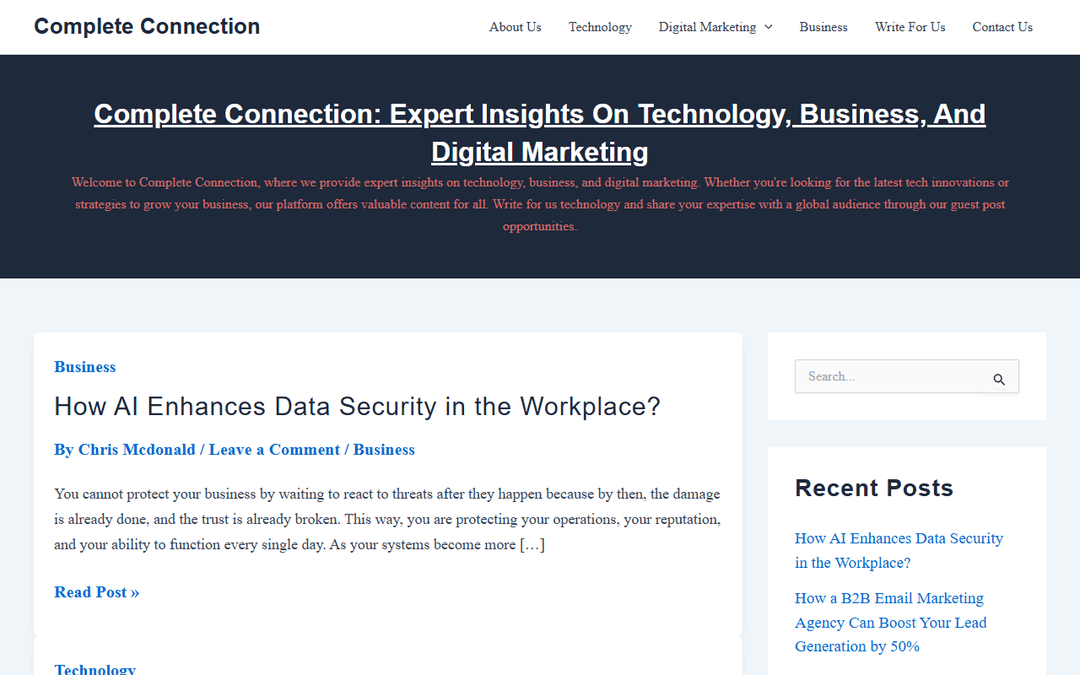
Task: Click the Read Post » link
Action: pos(96,592)
